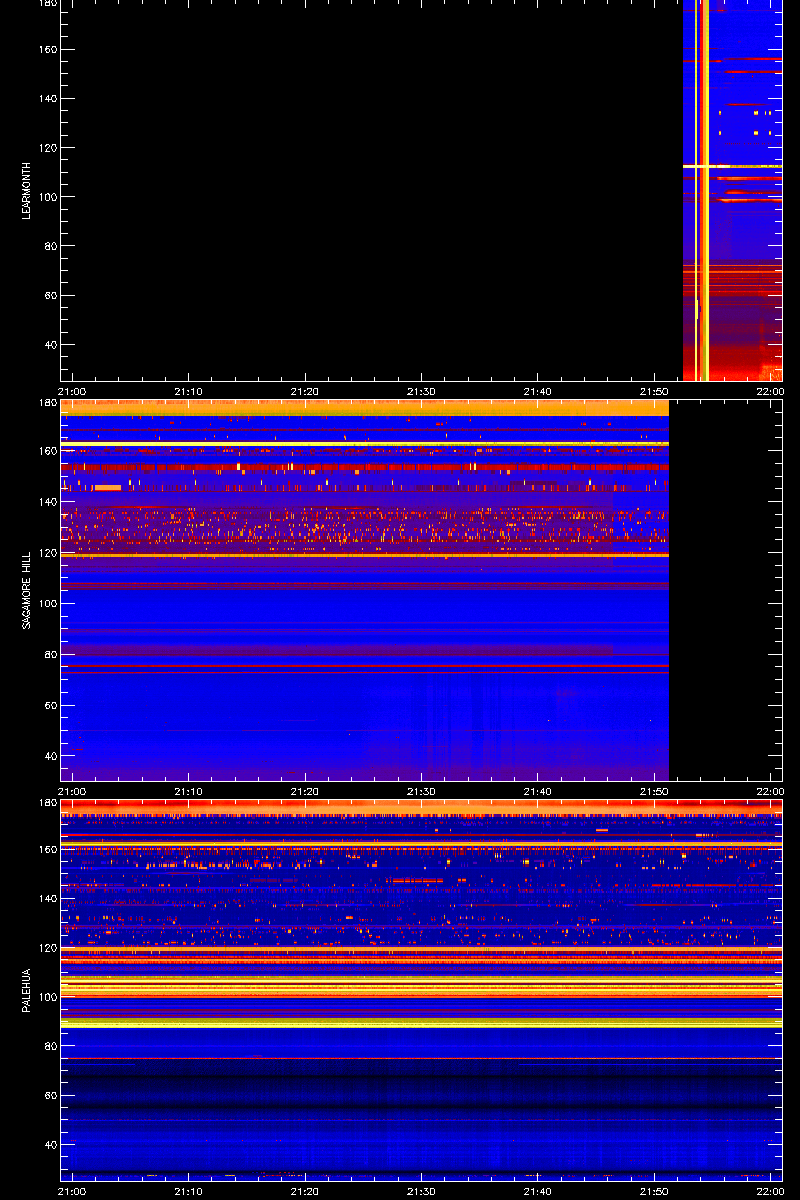The height and width of the screenshot is (1200, 800).
Task: Click 21:20 time label under Sagamore Hill panel
Action: 305,791
